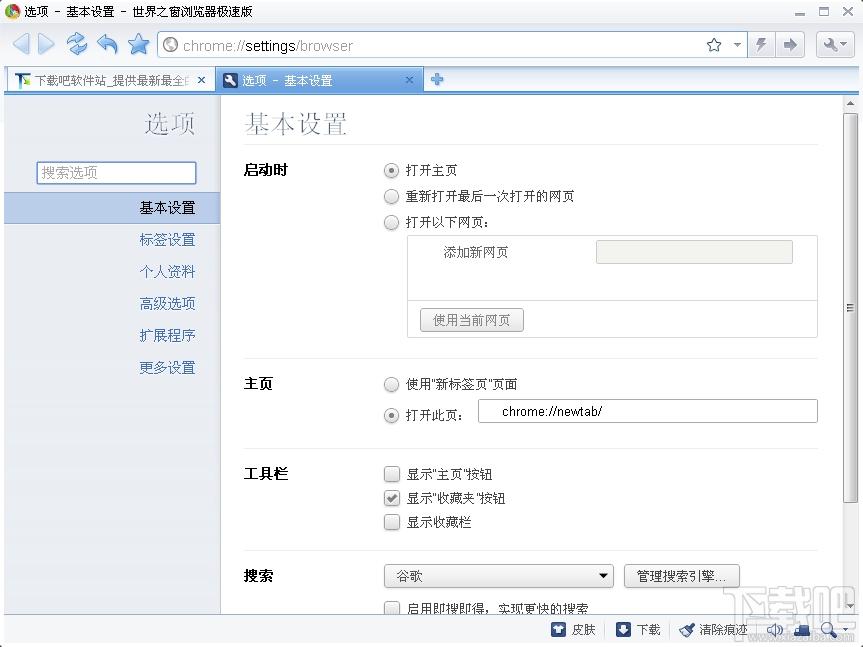Viewport: 863px width, 647px height.
Task: Click the homepage URL field chrome://newtab/
Action: click(648, 412)
